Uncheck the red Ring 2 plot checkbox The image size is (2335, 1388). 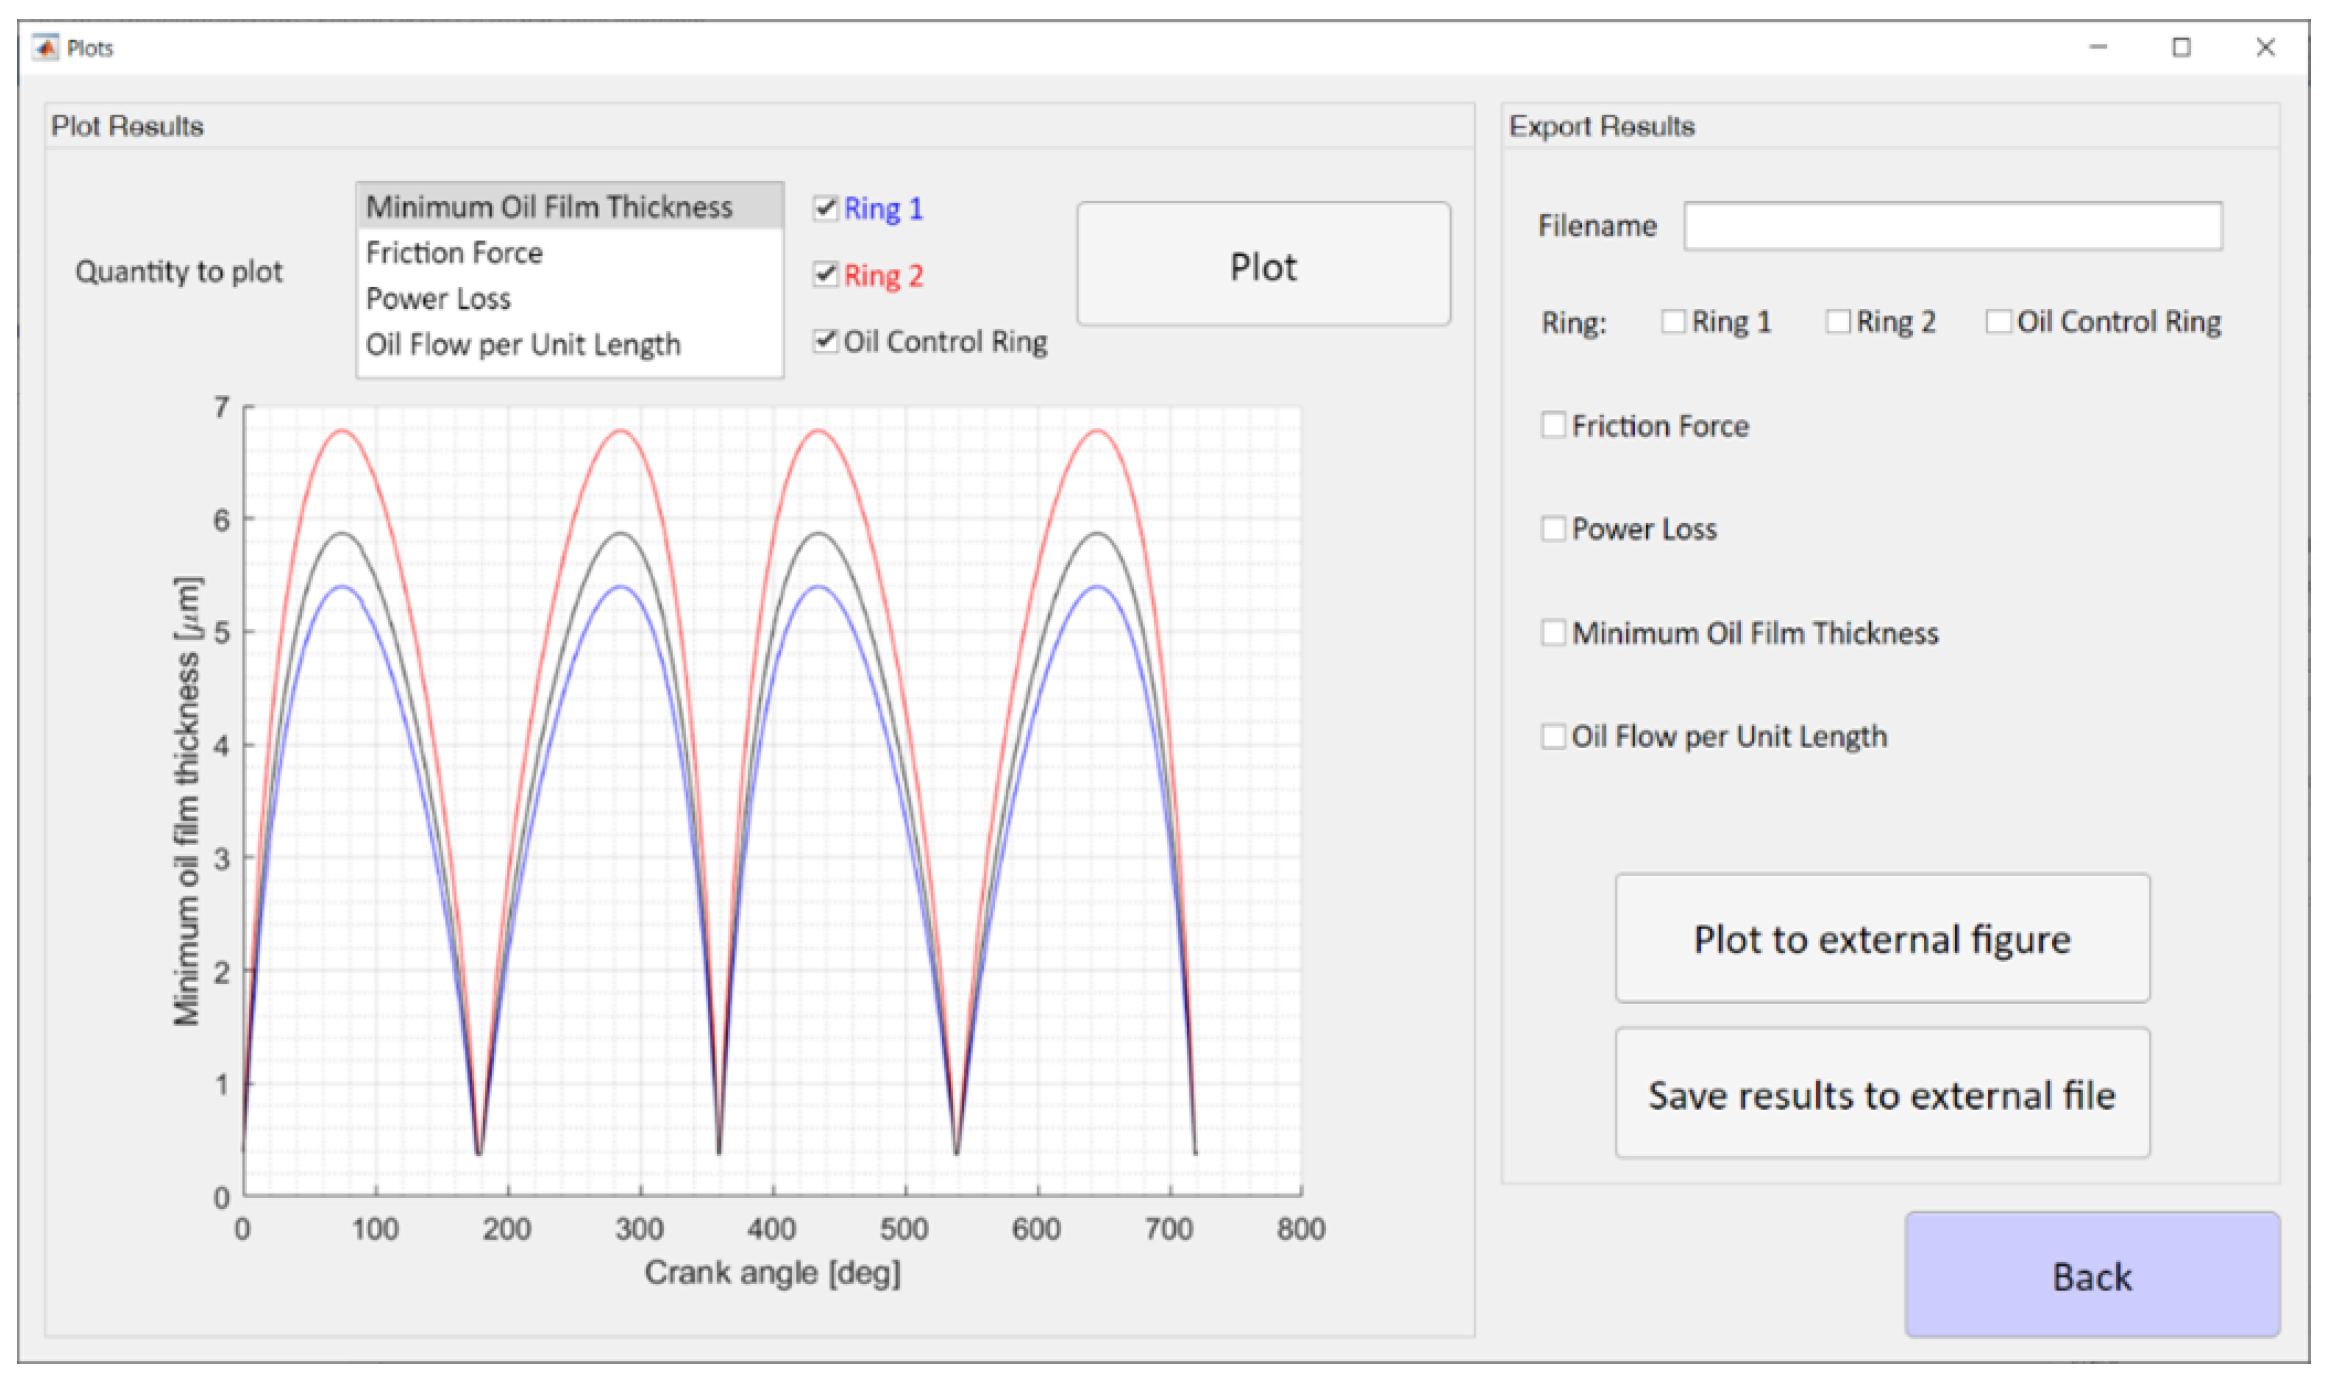click(825, 274)
